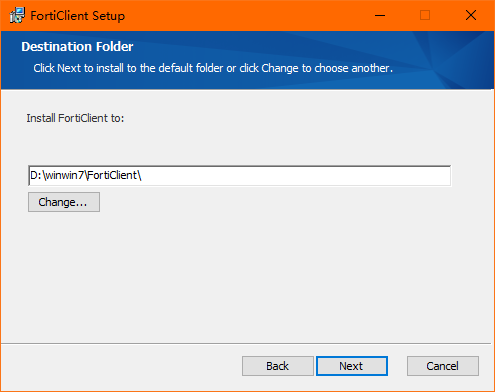Close the setup wizard with the X
Image resolution: width=495 pixels, height=392 pixels.
click(x=471, y=15)
